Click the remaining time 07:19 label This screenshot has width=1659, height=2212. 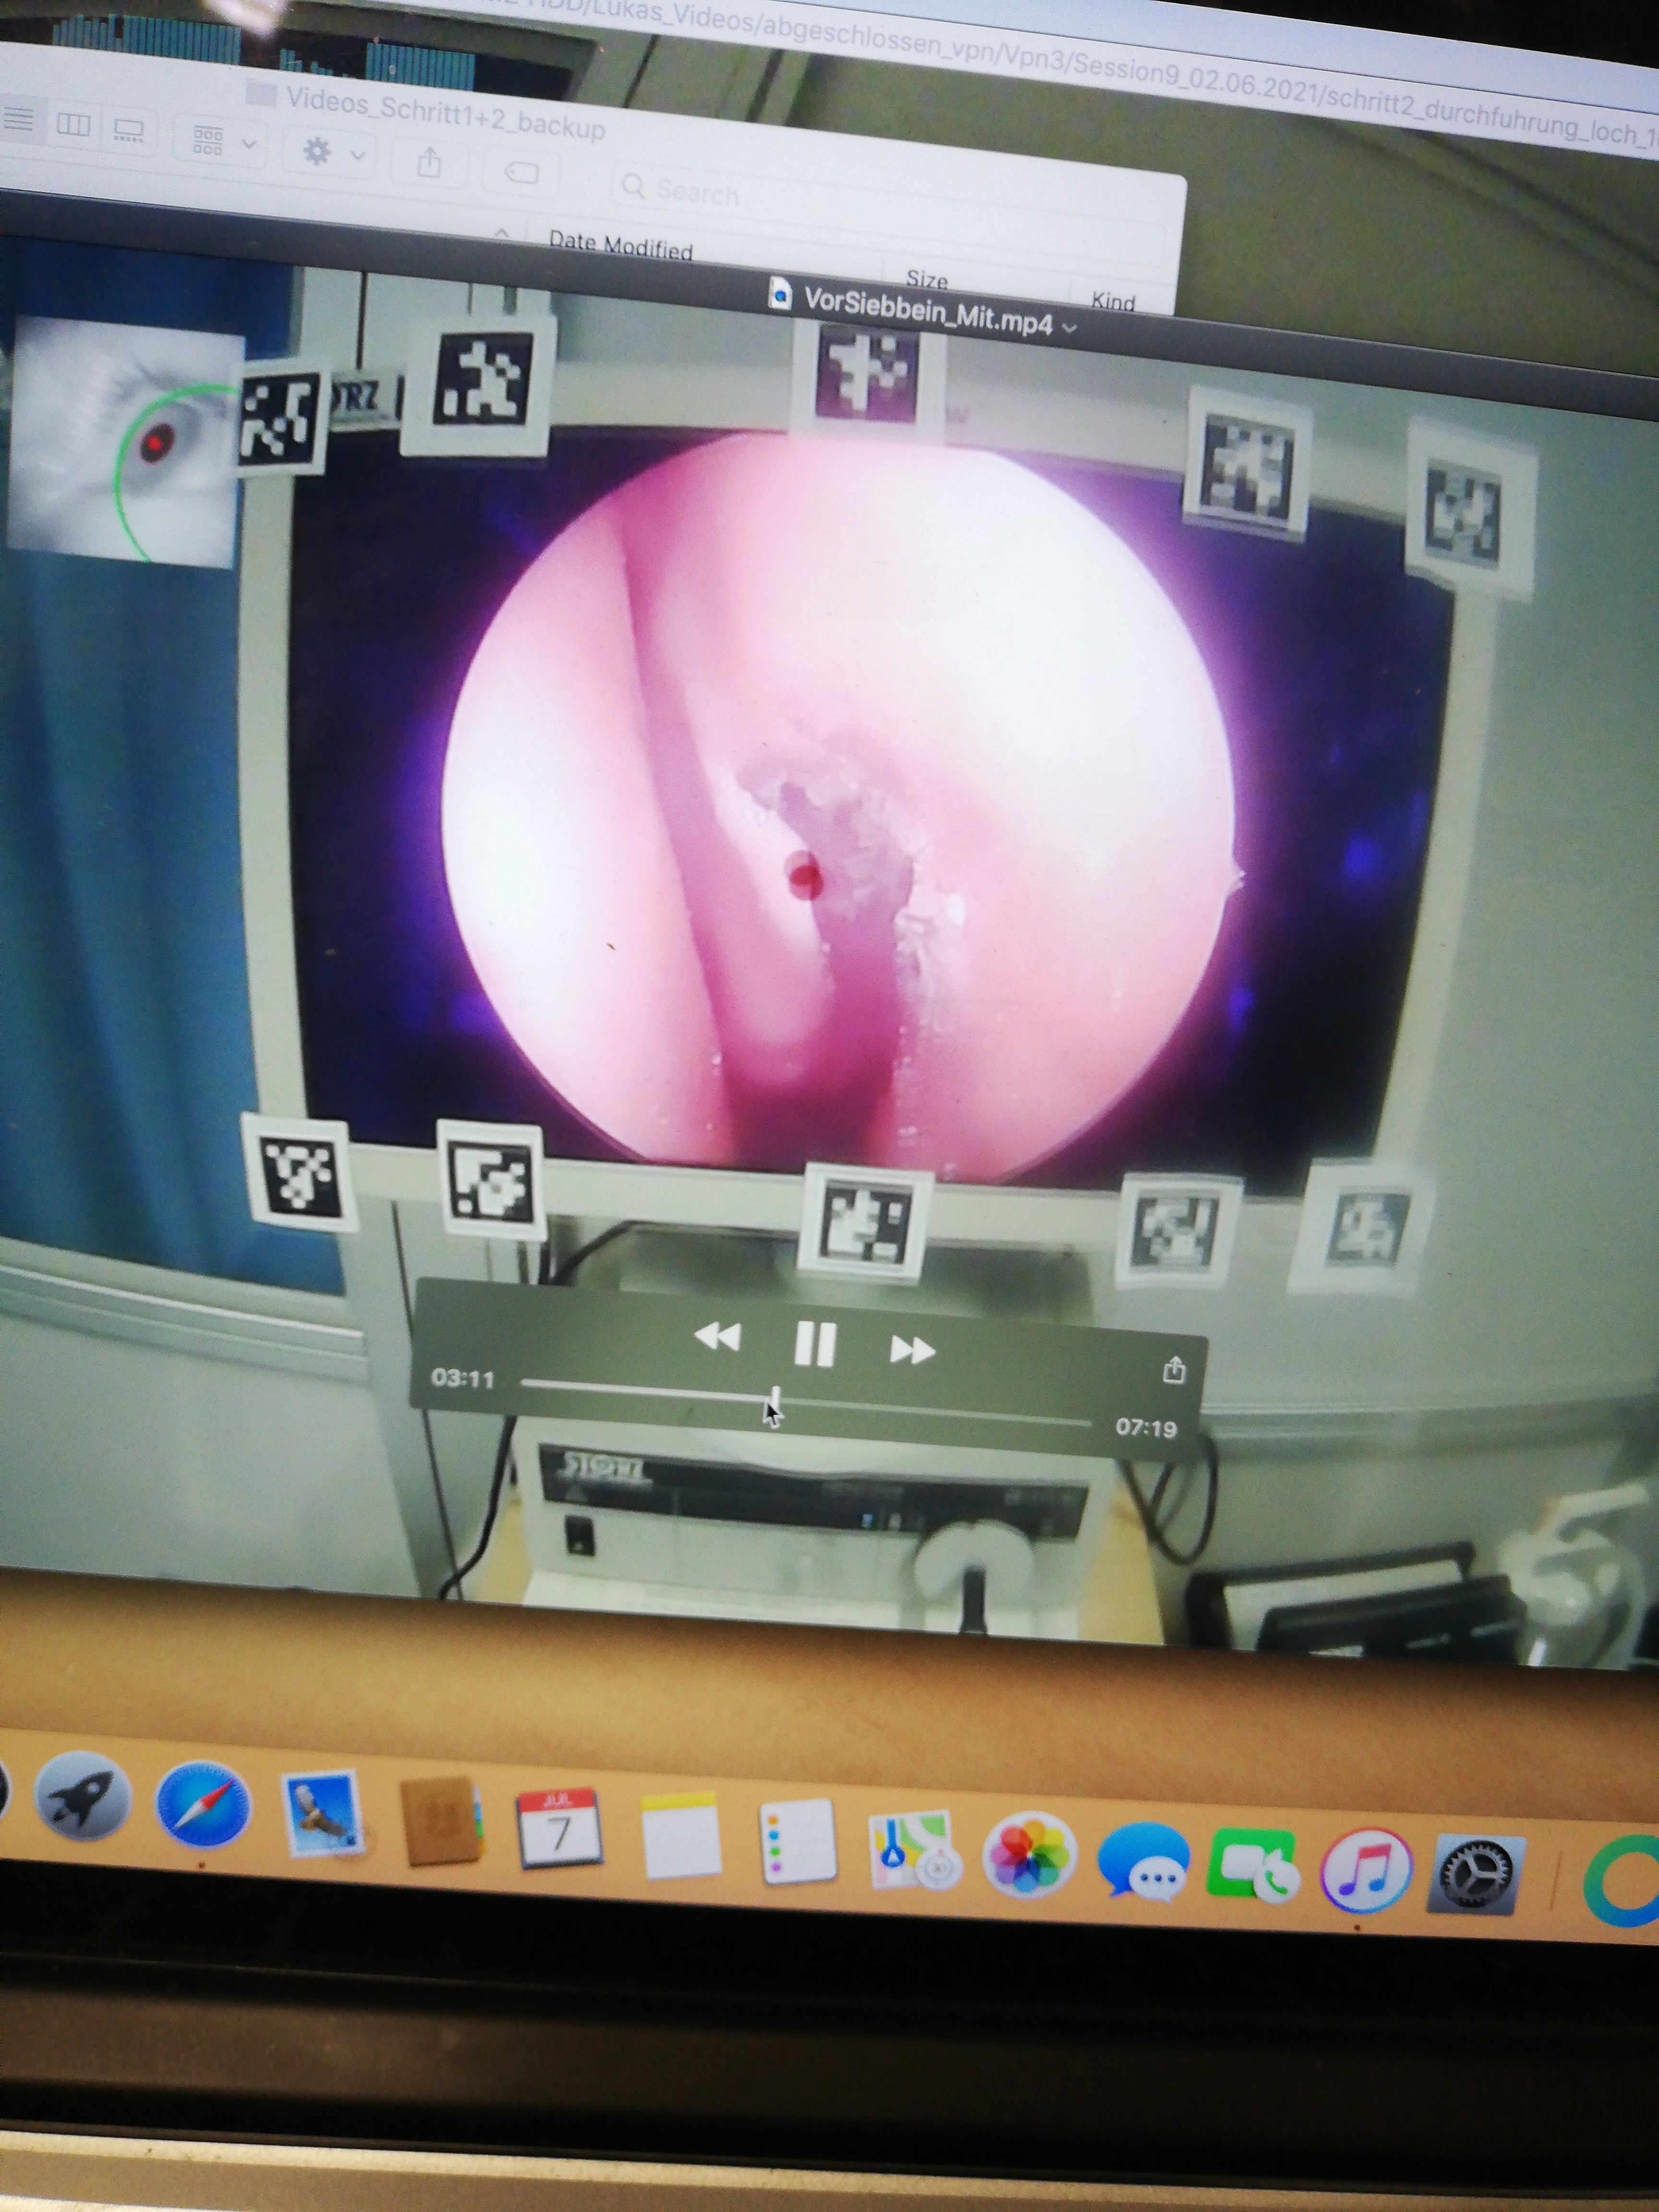1146,1427
